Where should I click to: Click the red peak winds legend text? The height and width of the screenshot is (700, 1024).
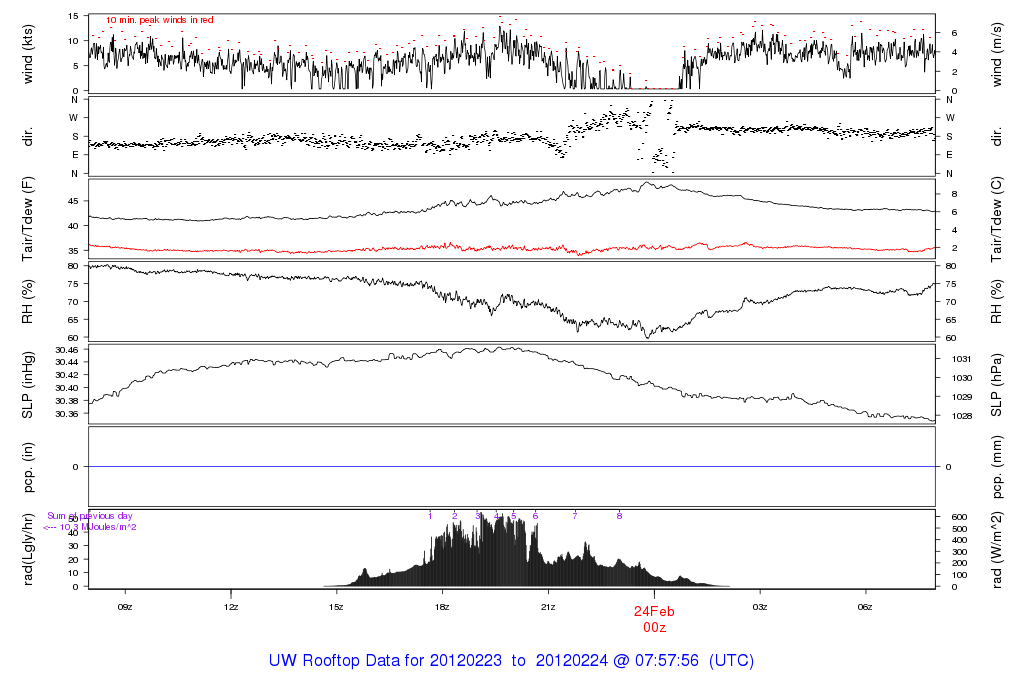(x=160, y=20)
